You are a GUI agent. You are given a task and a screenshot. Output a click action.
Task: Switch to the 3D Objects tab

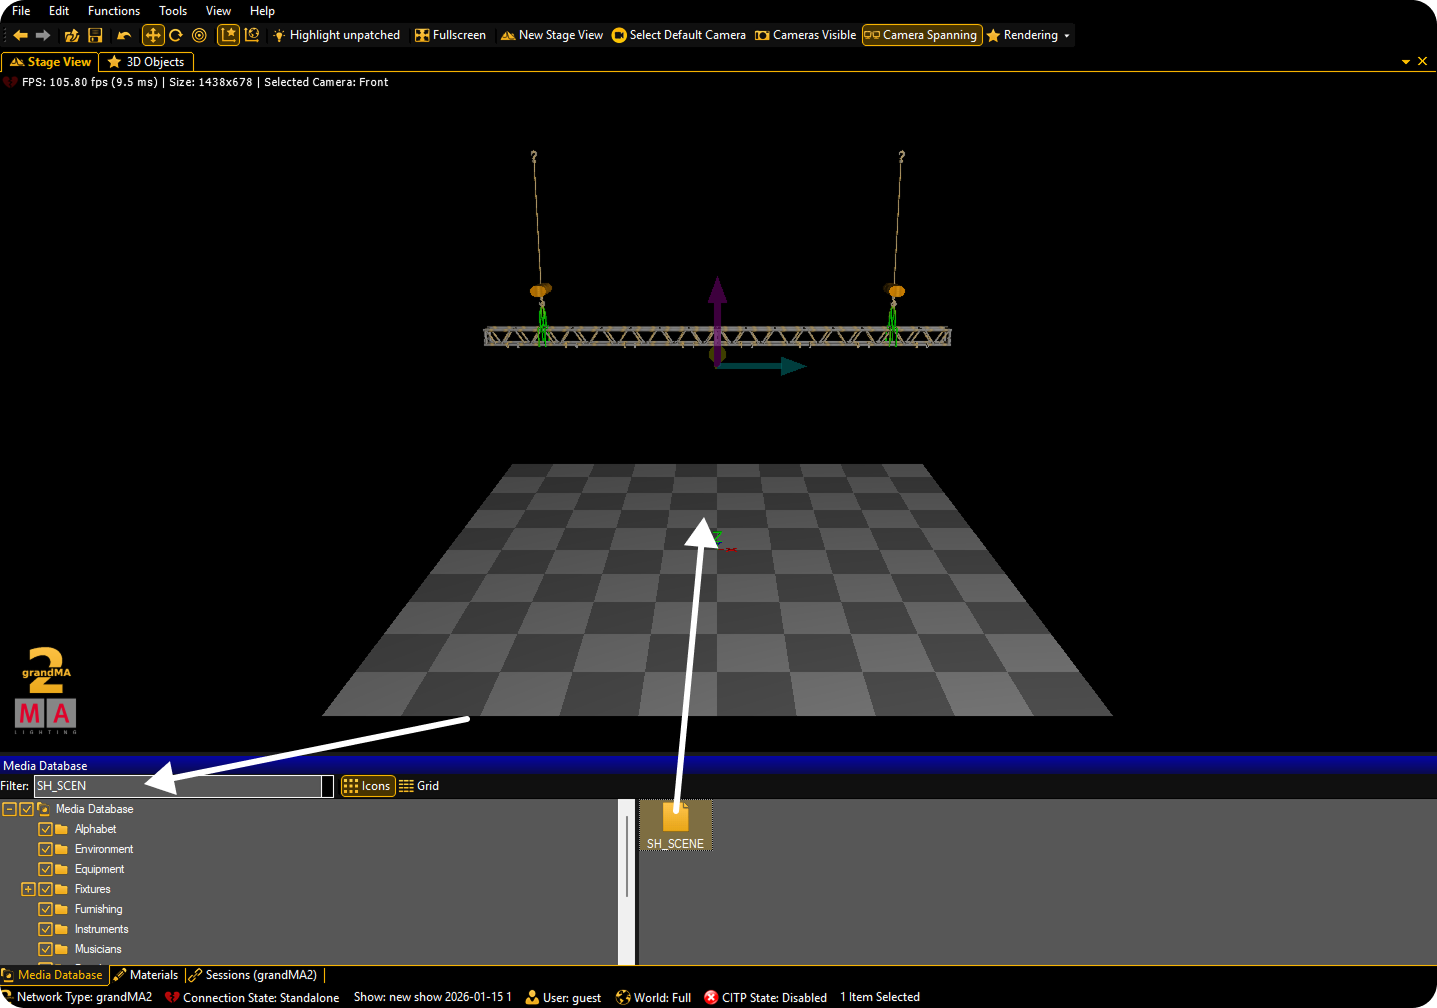click(146, 62)
